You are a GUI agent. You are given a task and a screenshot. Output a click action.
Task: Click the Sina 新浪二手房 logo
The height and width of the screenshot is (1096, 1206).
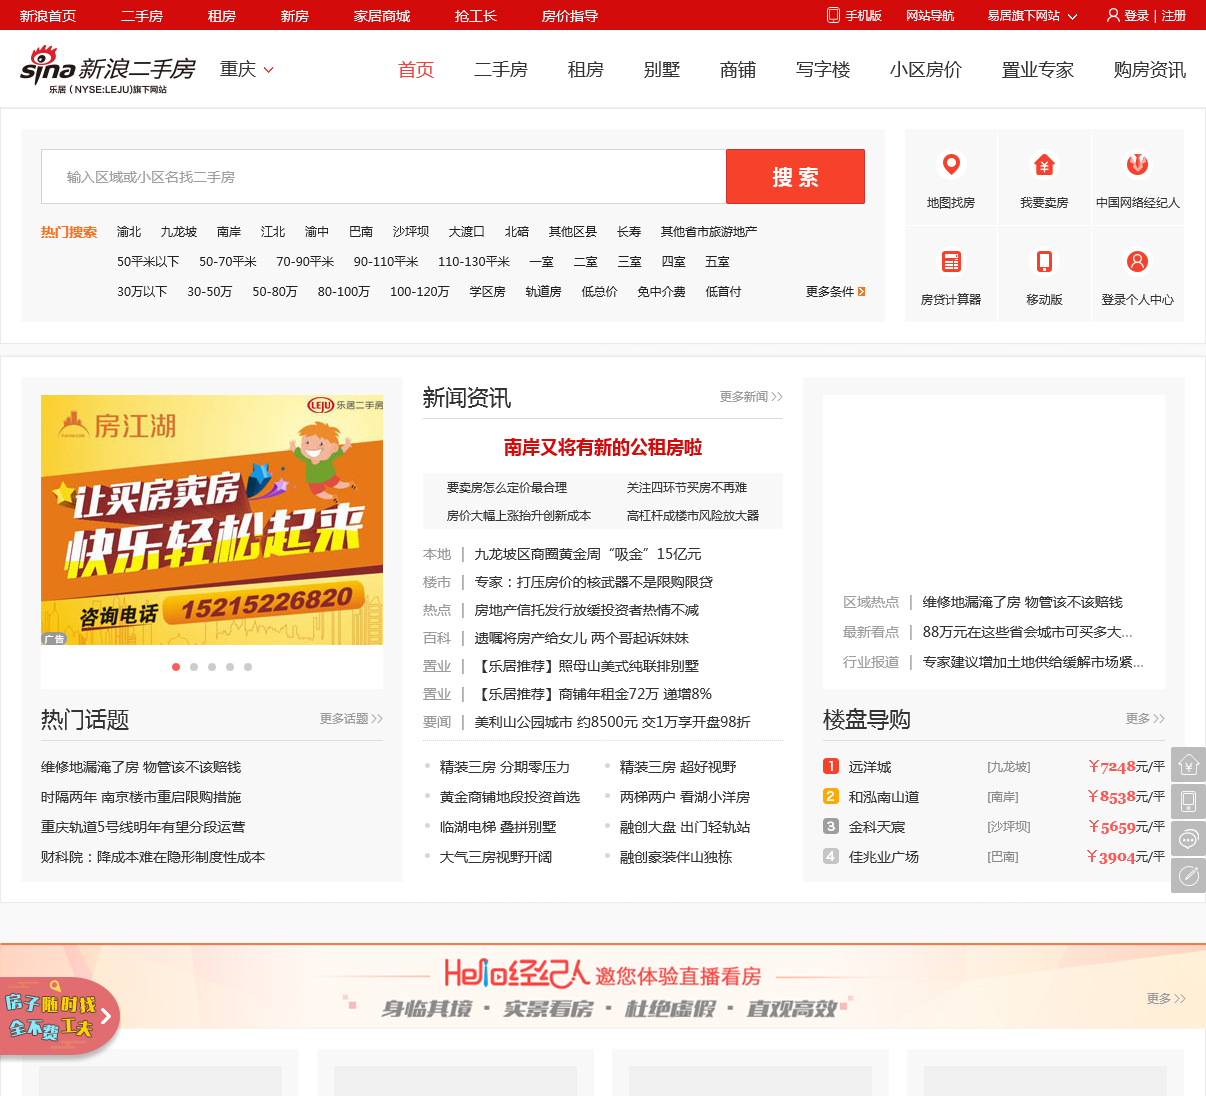[108, 69]
